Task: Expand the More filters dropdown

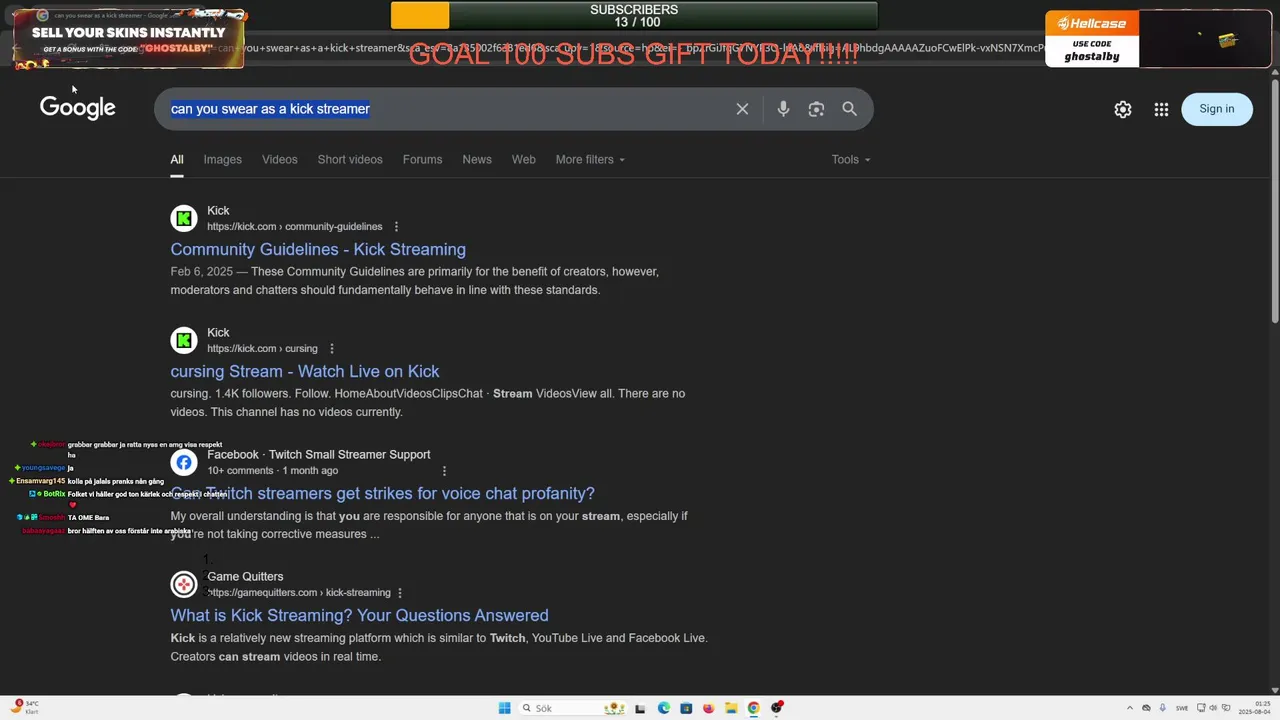Action: (x=590, y=160)
